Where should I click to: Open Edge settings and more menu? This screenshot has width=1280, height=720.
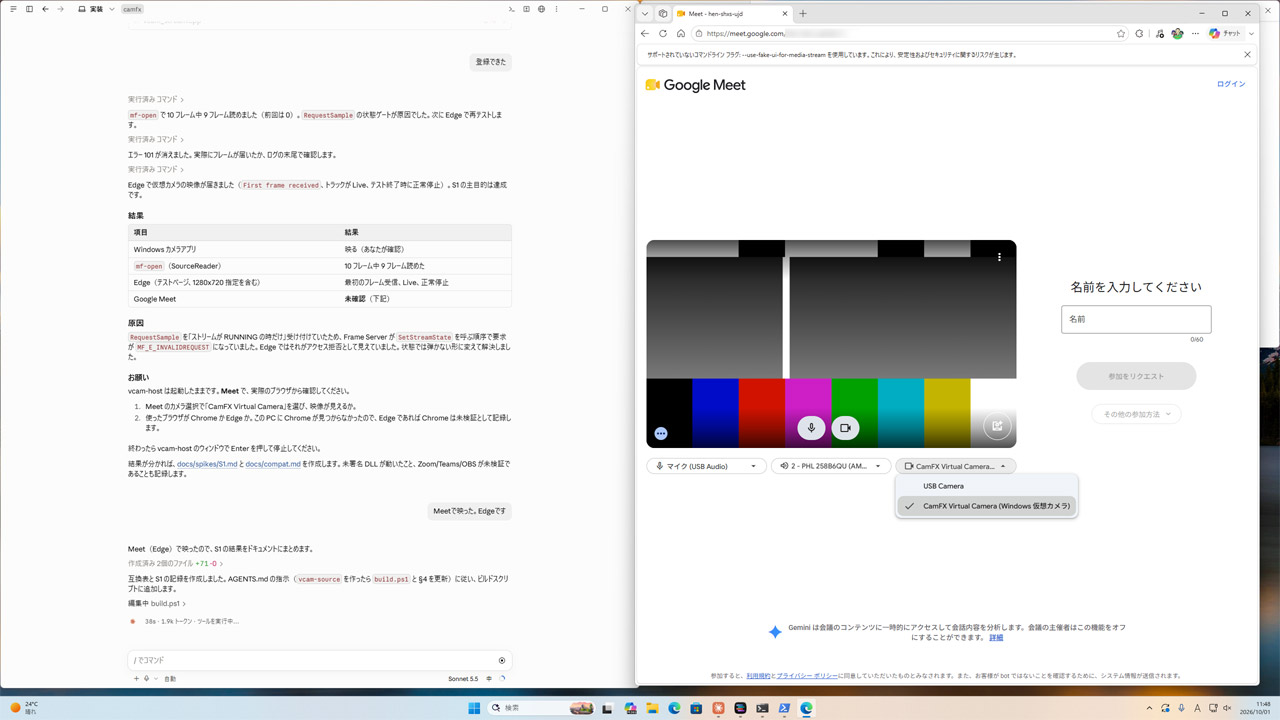click(x=1195, y=34)
